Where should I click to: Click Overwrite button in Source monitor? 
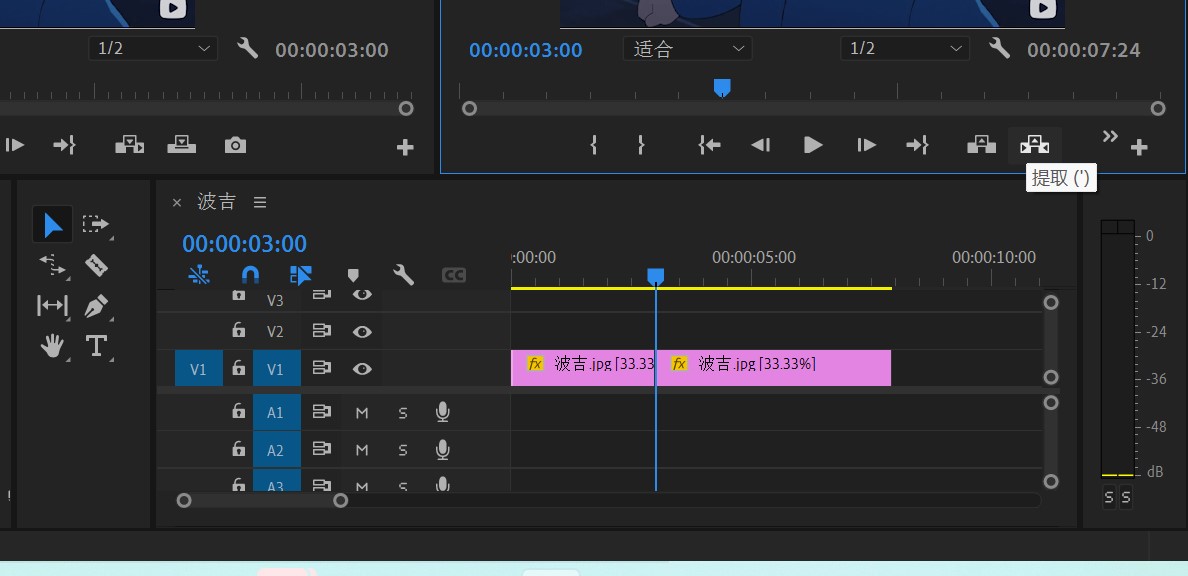pyautogui.click(x=182, y=145)
